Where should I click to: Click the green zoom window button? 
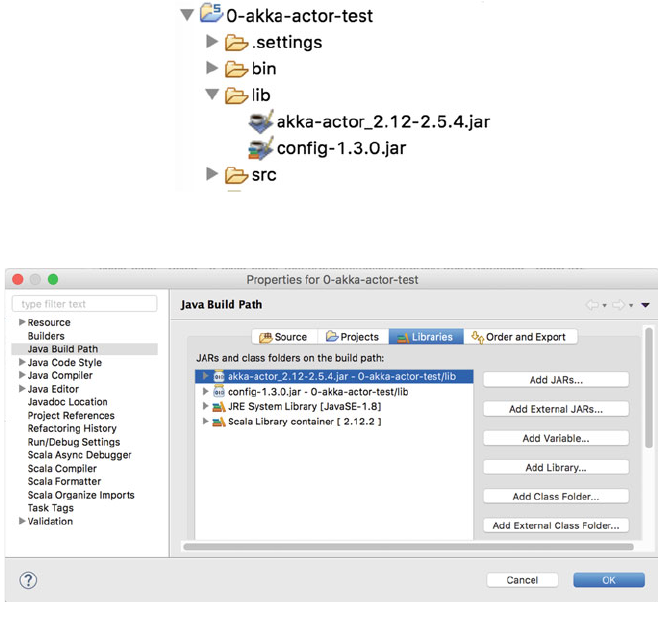coord(53,279)
